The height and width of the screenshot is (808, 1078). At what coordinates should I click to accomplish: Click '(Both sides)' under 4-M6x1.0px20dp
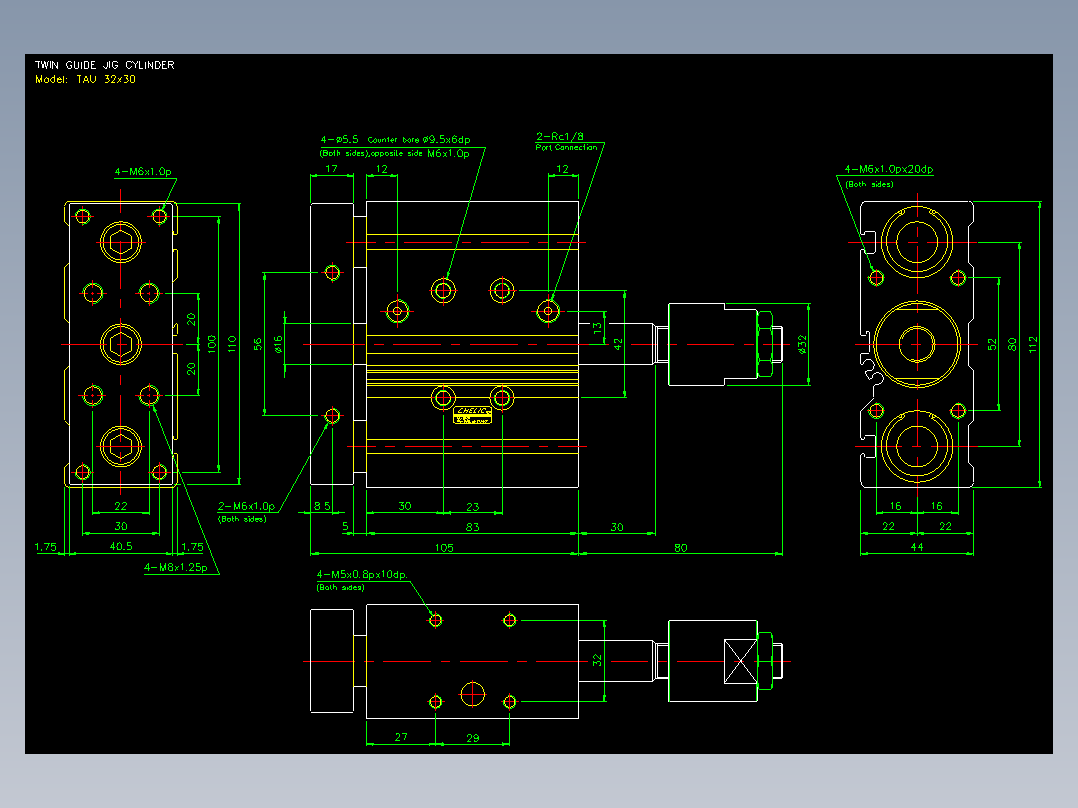pos(870,184)
